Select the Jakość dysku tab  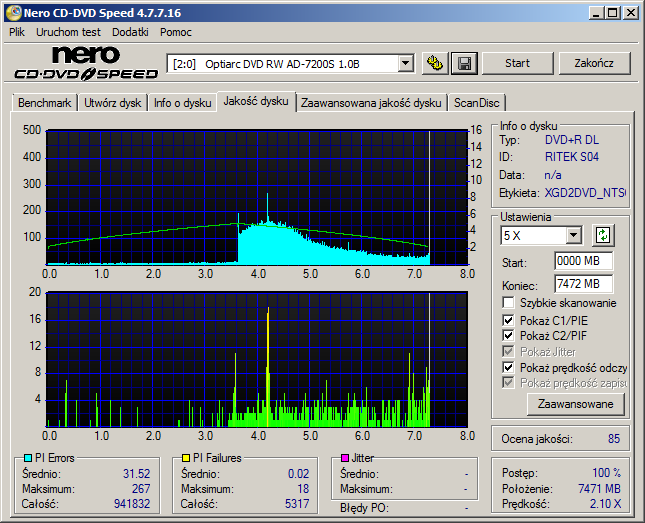256,101
